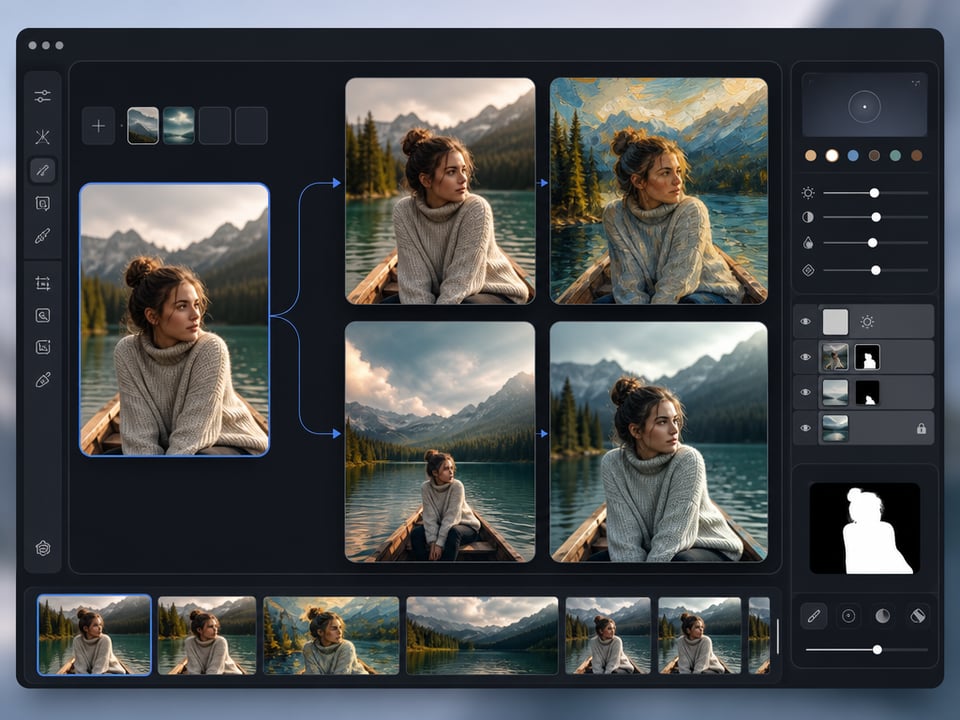Screen dimensions: 960x720
Task: Click the saturation droplet icon
Action: click(x=808, y=243)
